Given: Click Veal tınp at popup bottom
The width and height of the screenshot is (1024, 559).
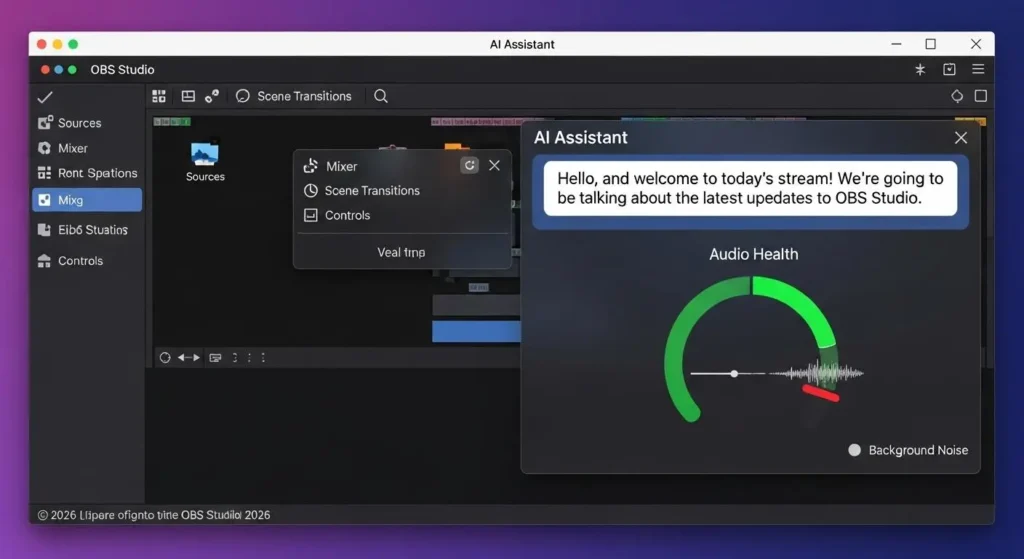Looking at the screenshot, I should click(x=401, y=252).
